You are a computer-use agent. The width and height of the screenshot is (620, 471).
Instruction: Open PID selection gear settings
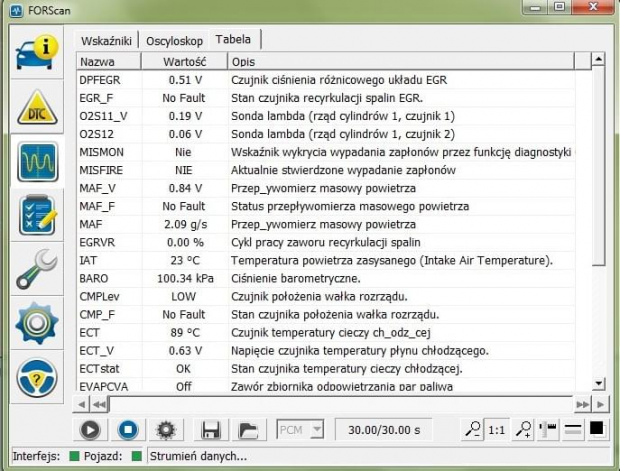click(x=166, y=430)
